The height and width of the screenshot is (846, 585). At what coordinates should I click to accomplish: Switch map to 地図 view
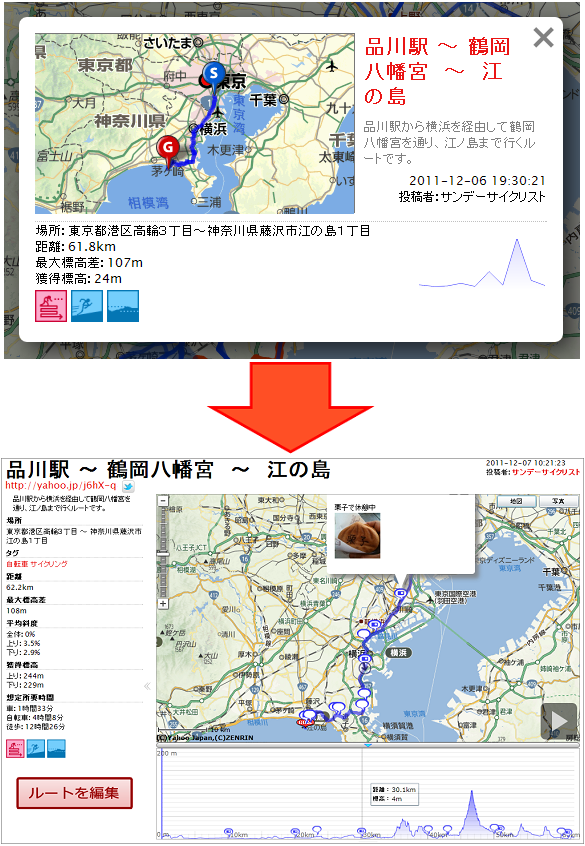coord(516,501)
